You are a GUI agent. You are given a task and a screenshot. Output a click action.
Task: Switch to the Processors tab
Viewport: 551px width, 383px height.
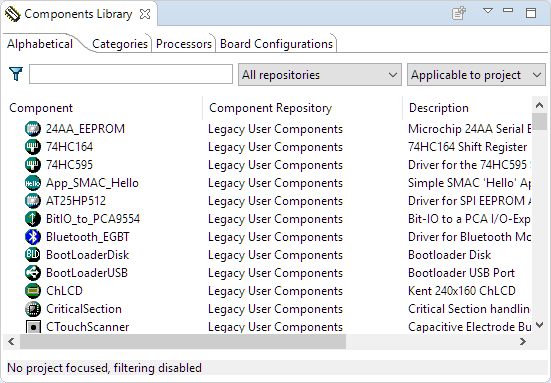click(x=184, y=44)
